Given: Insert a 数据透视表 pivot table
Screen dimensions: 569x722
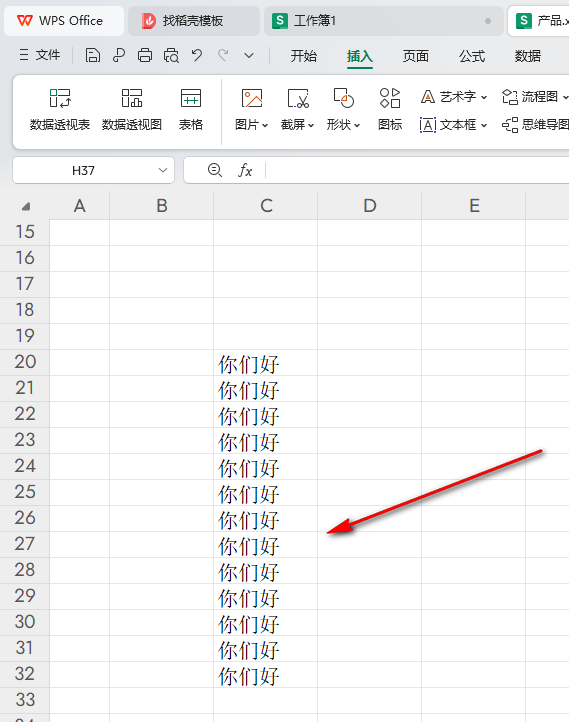Looking at the screenshot, I should pyautogui.click(x=60, y=111).
